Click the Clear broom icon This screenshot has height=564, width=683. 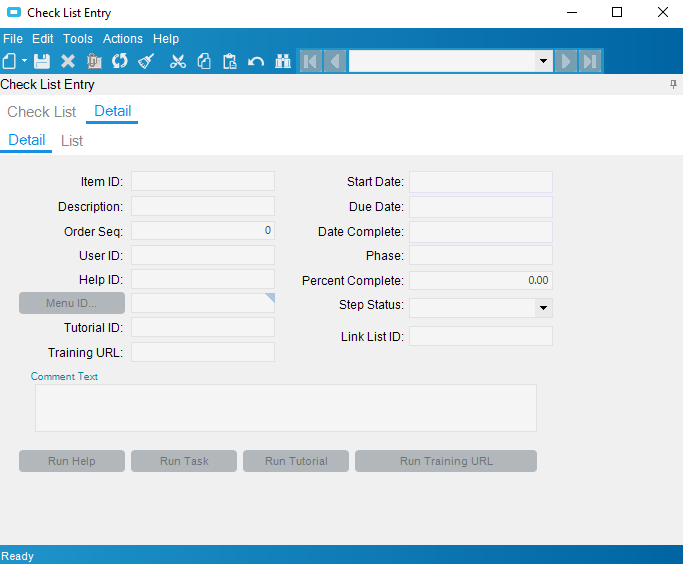(146, 61)
